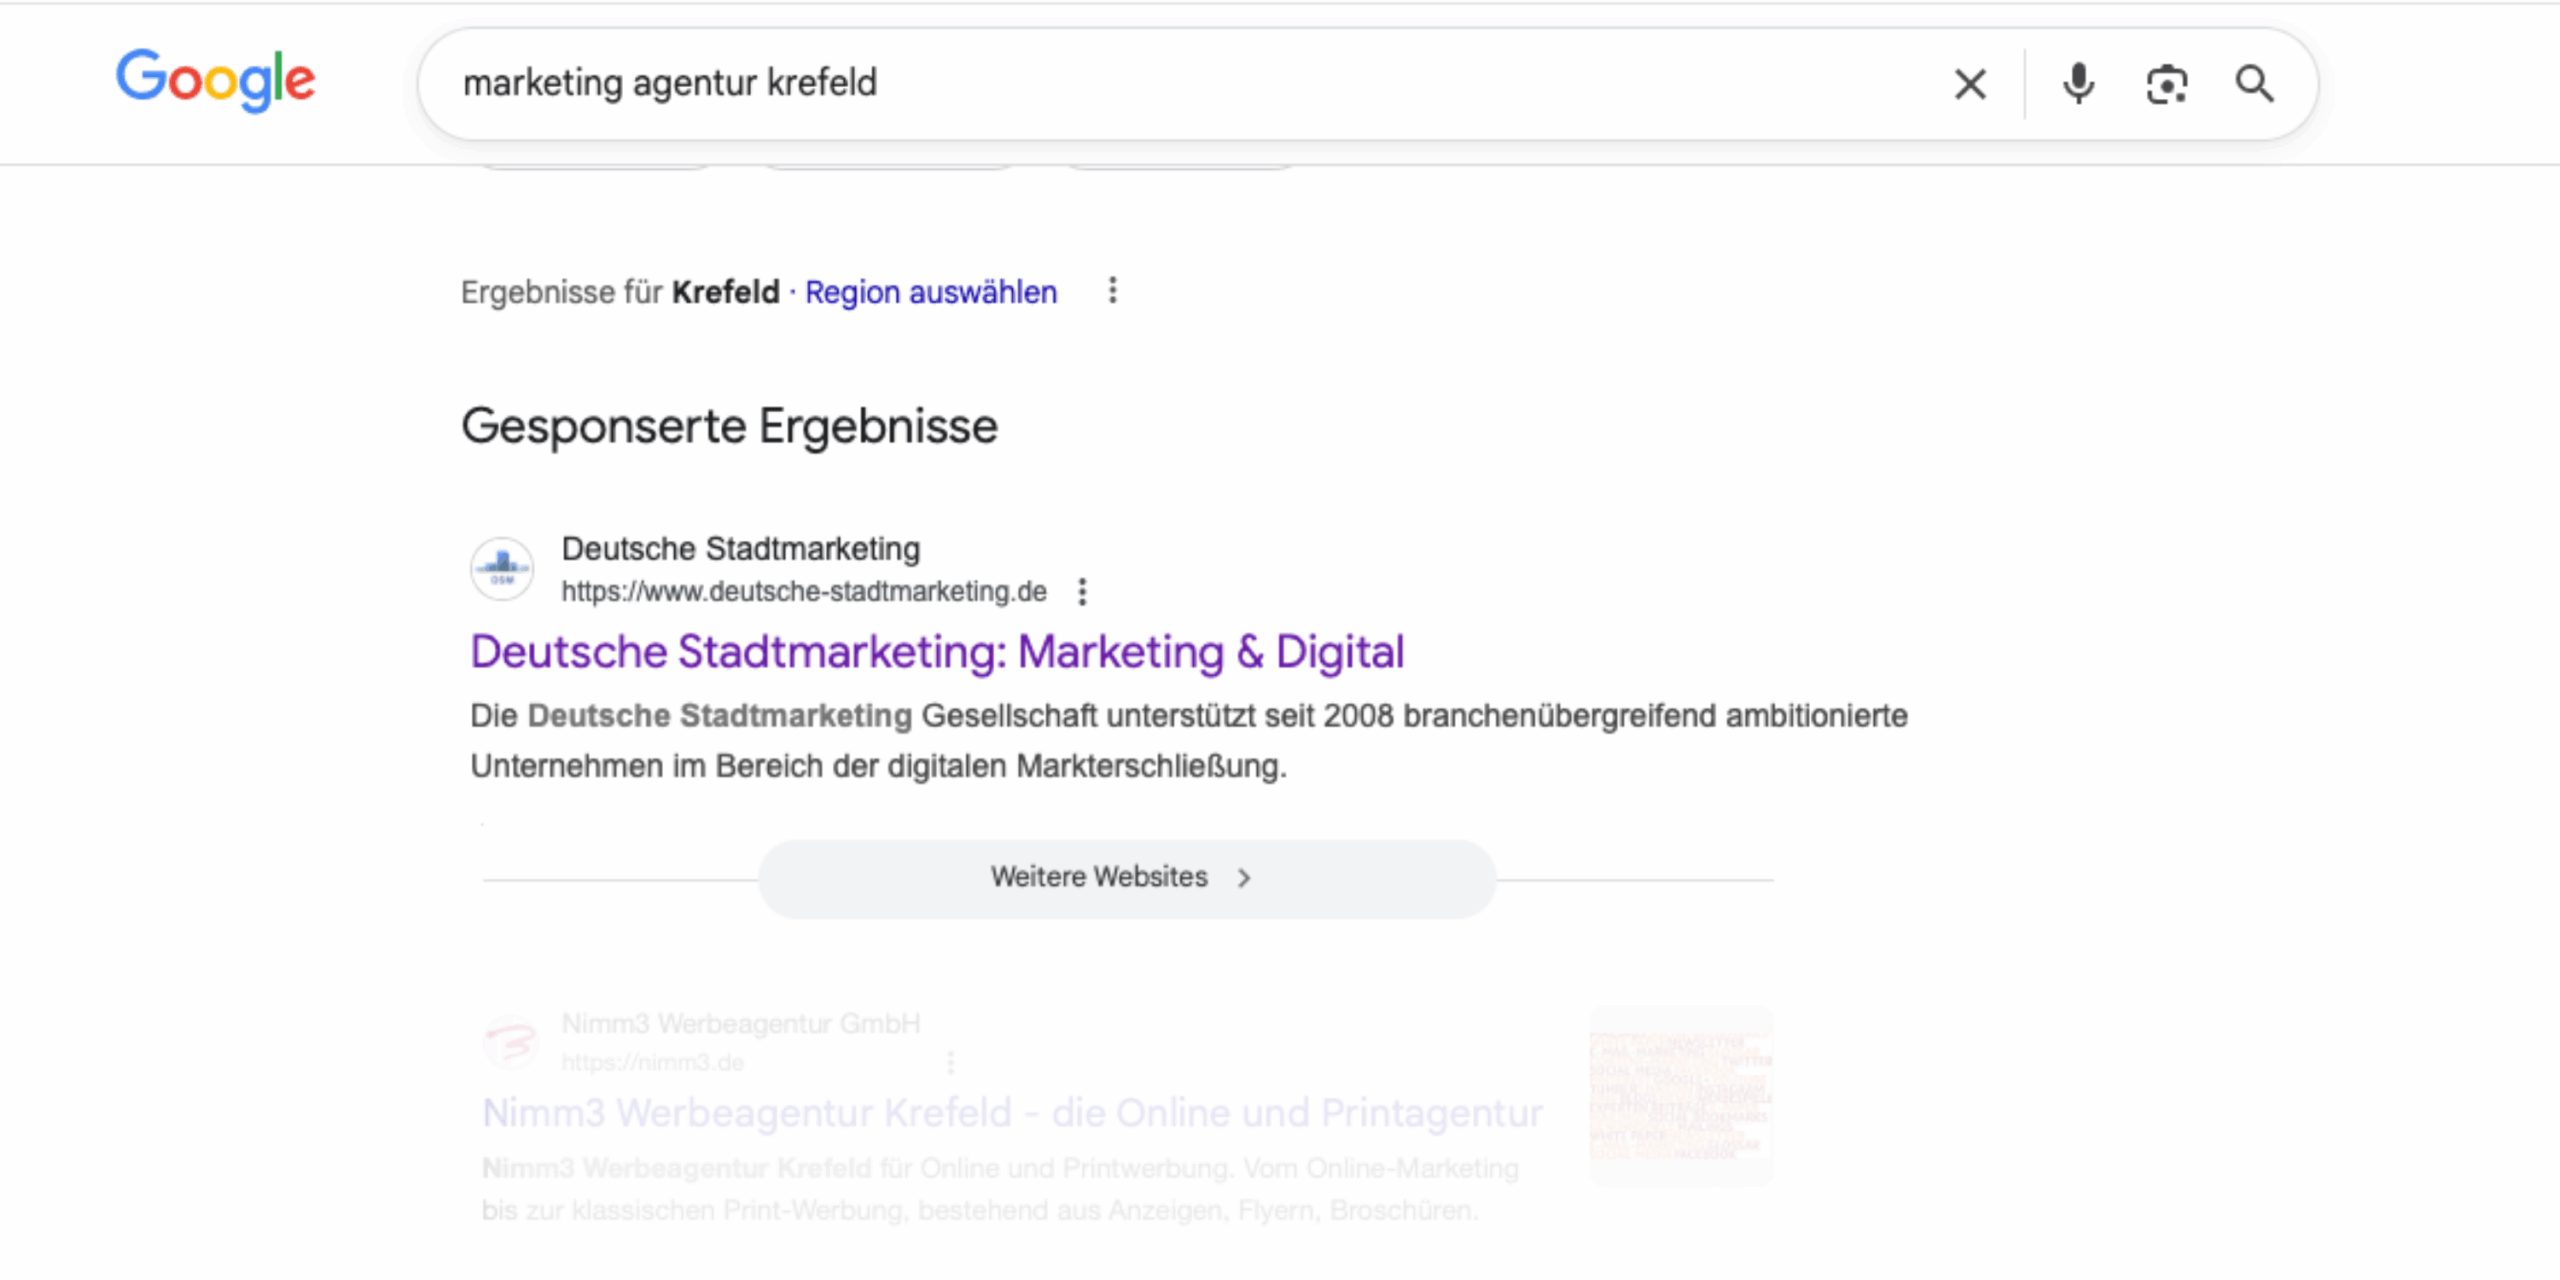
Task: Open options menu next to deutsche-stadtmarketing.de URL
Action: 1082,591
